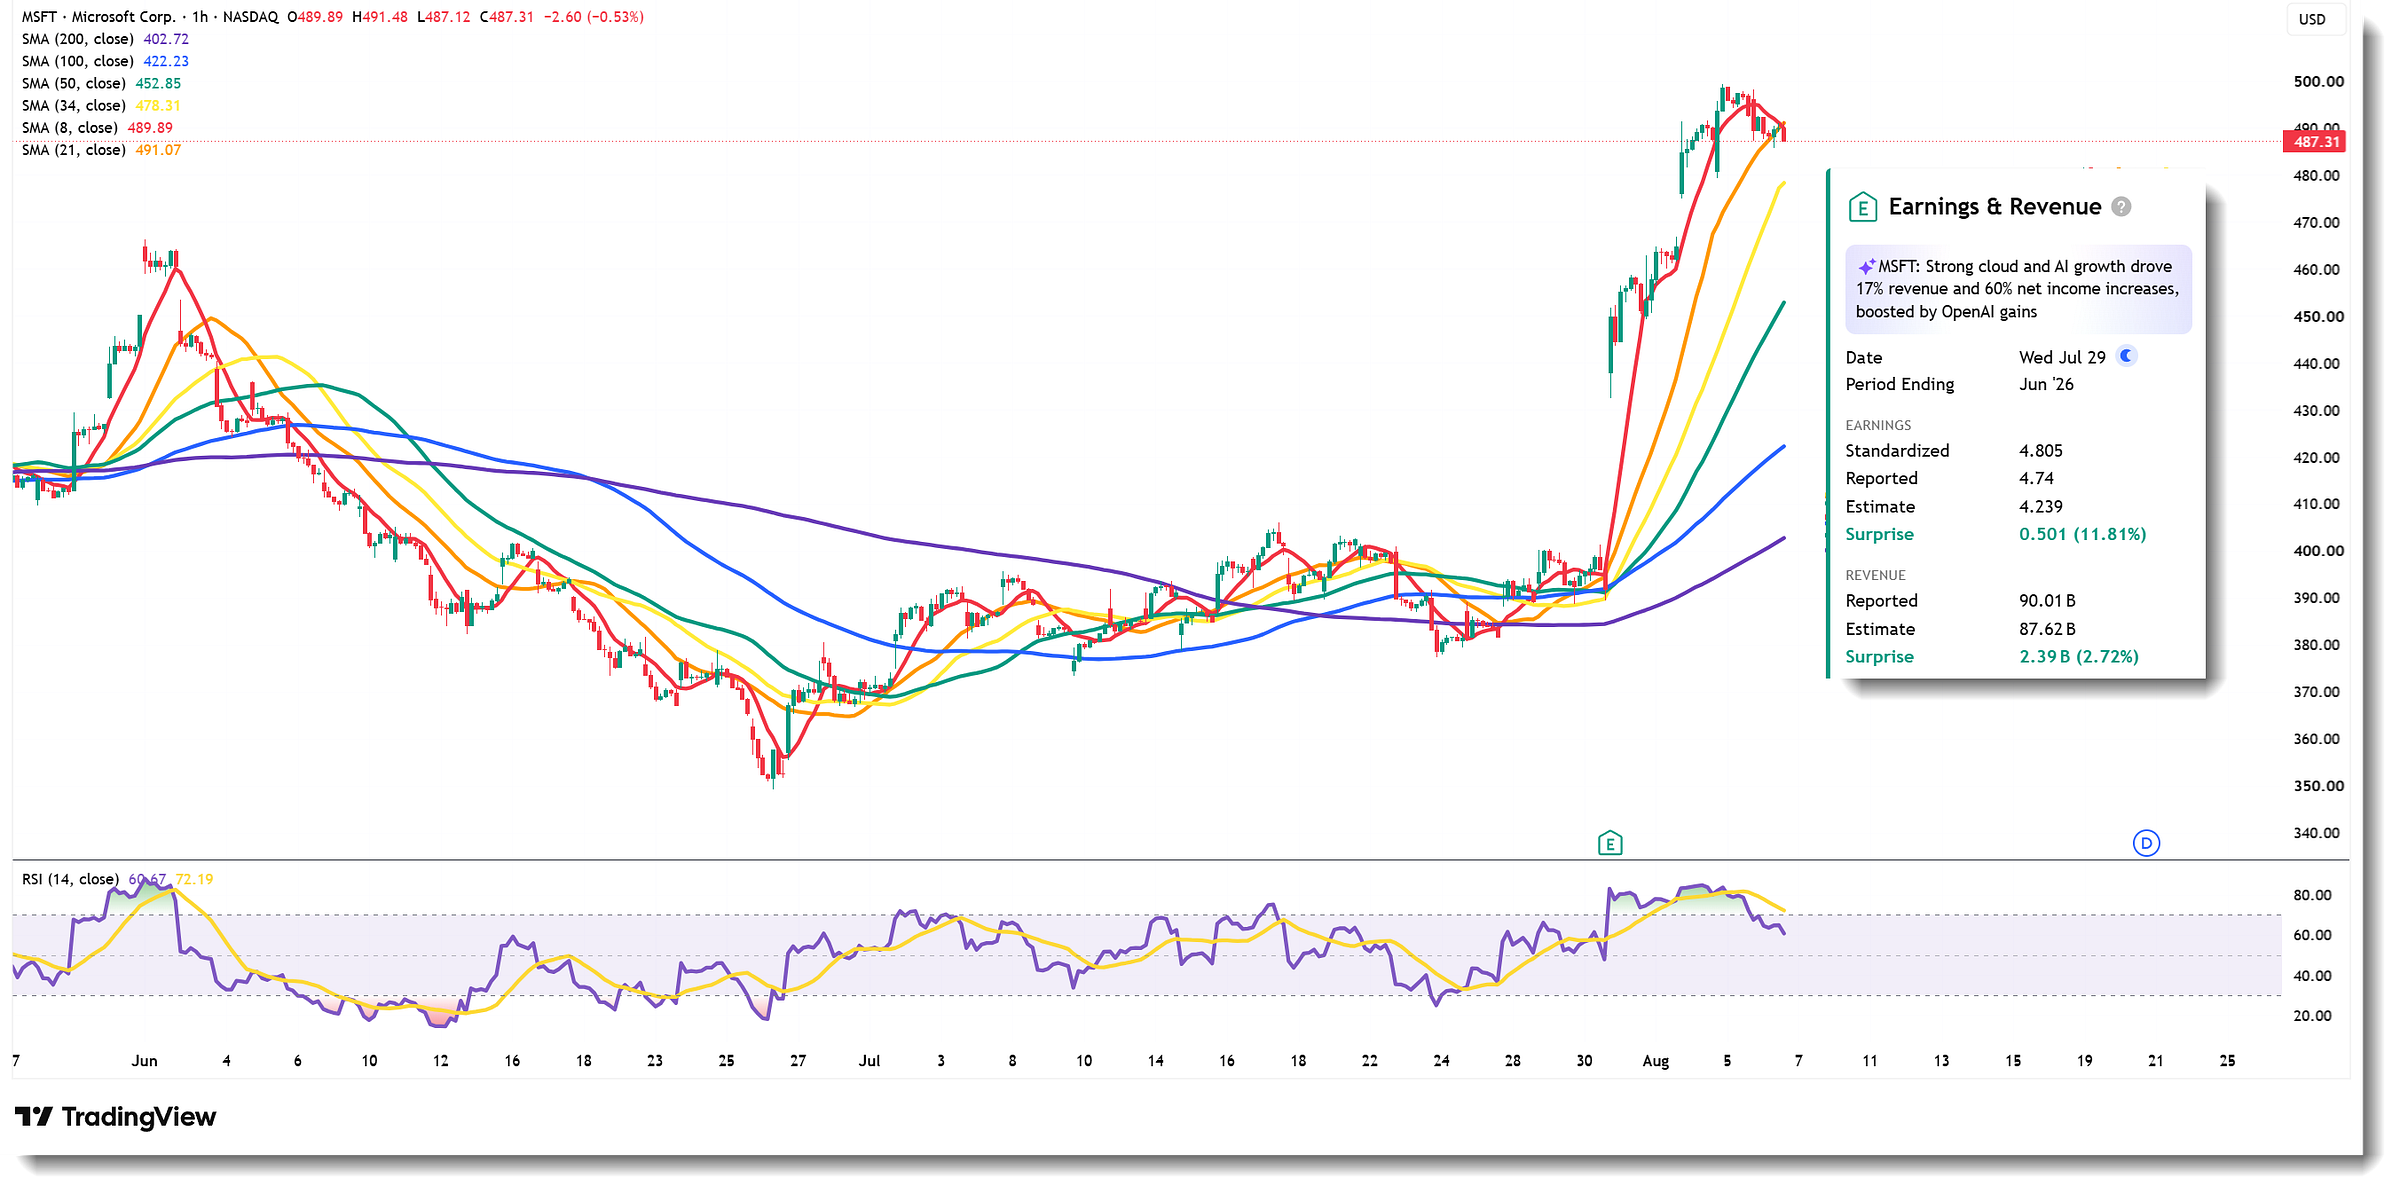Click the Reported earnings value 4.74
2400x1192 pixels.
tap(2036, 479)
